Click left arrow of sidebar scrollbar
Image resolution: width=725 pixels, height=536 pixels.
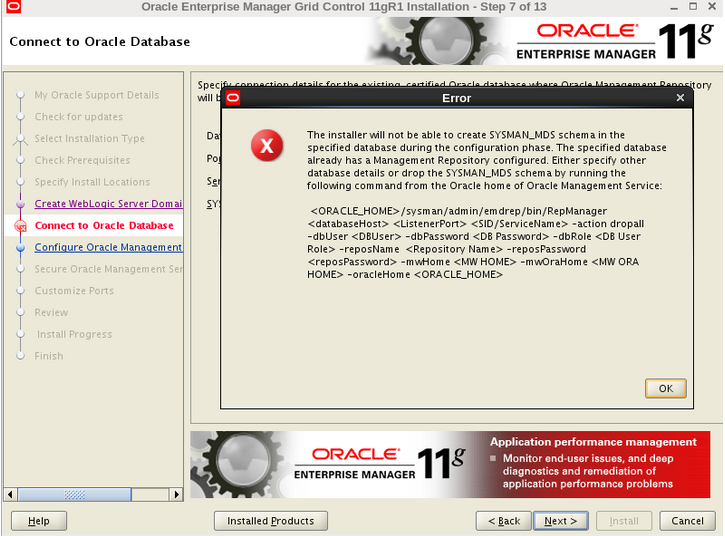pyautogui.click(x=10, y=494)
